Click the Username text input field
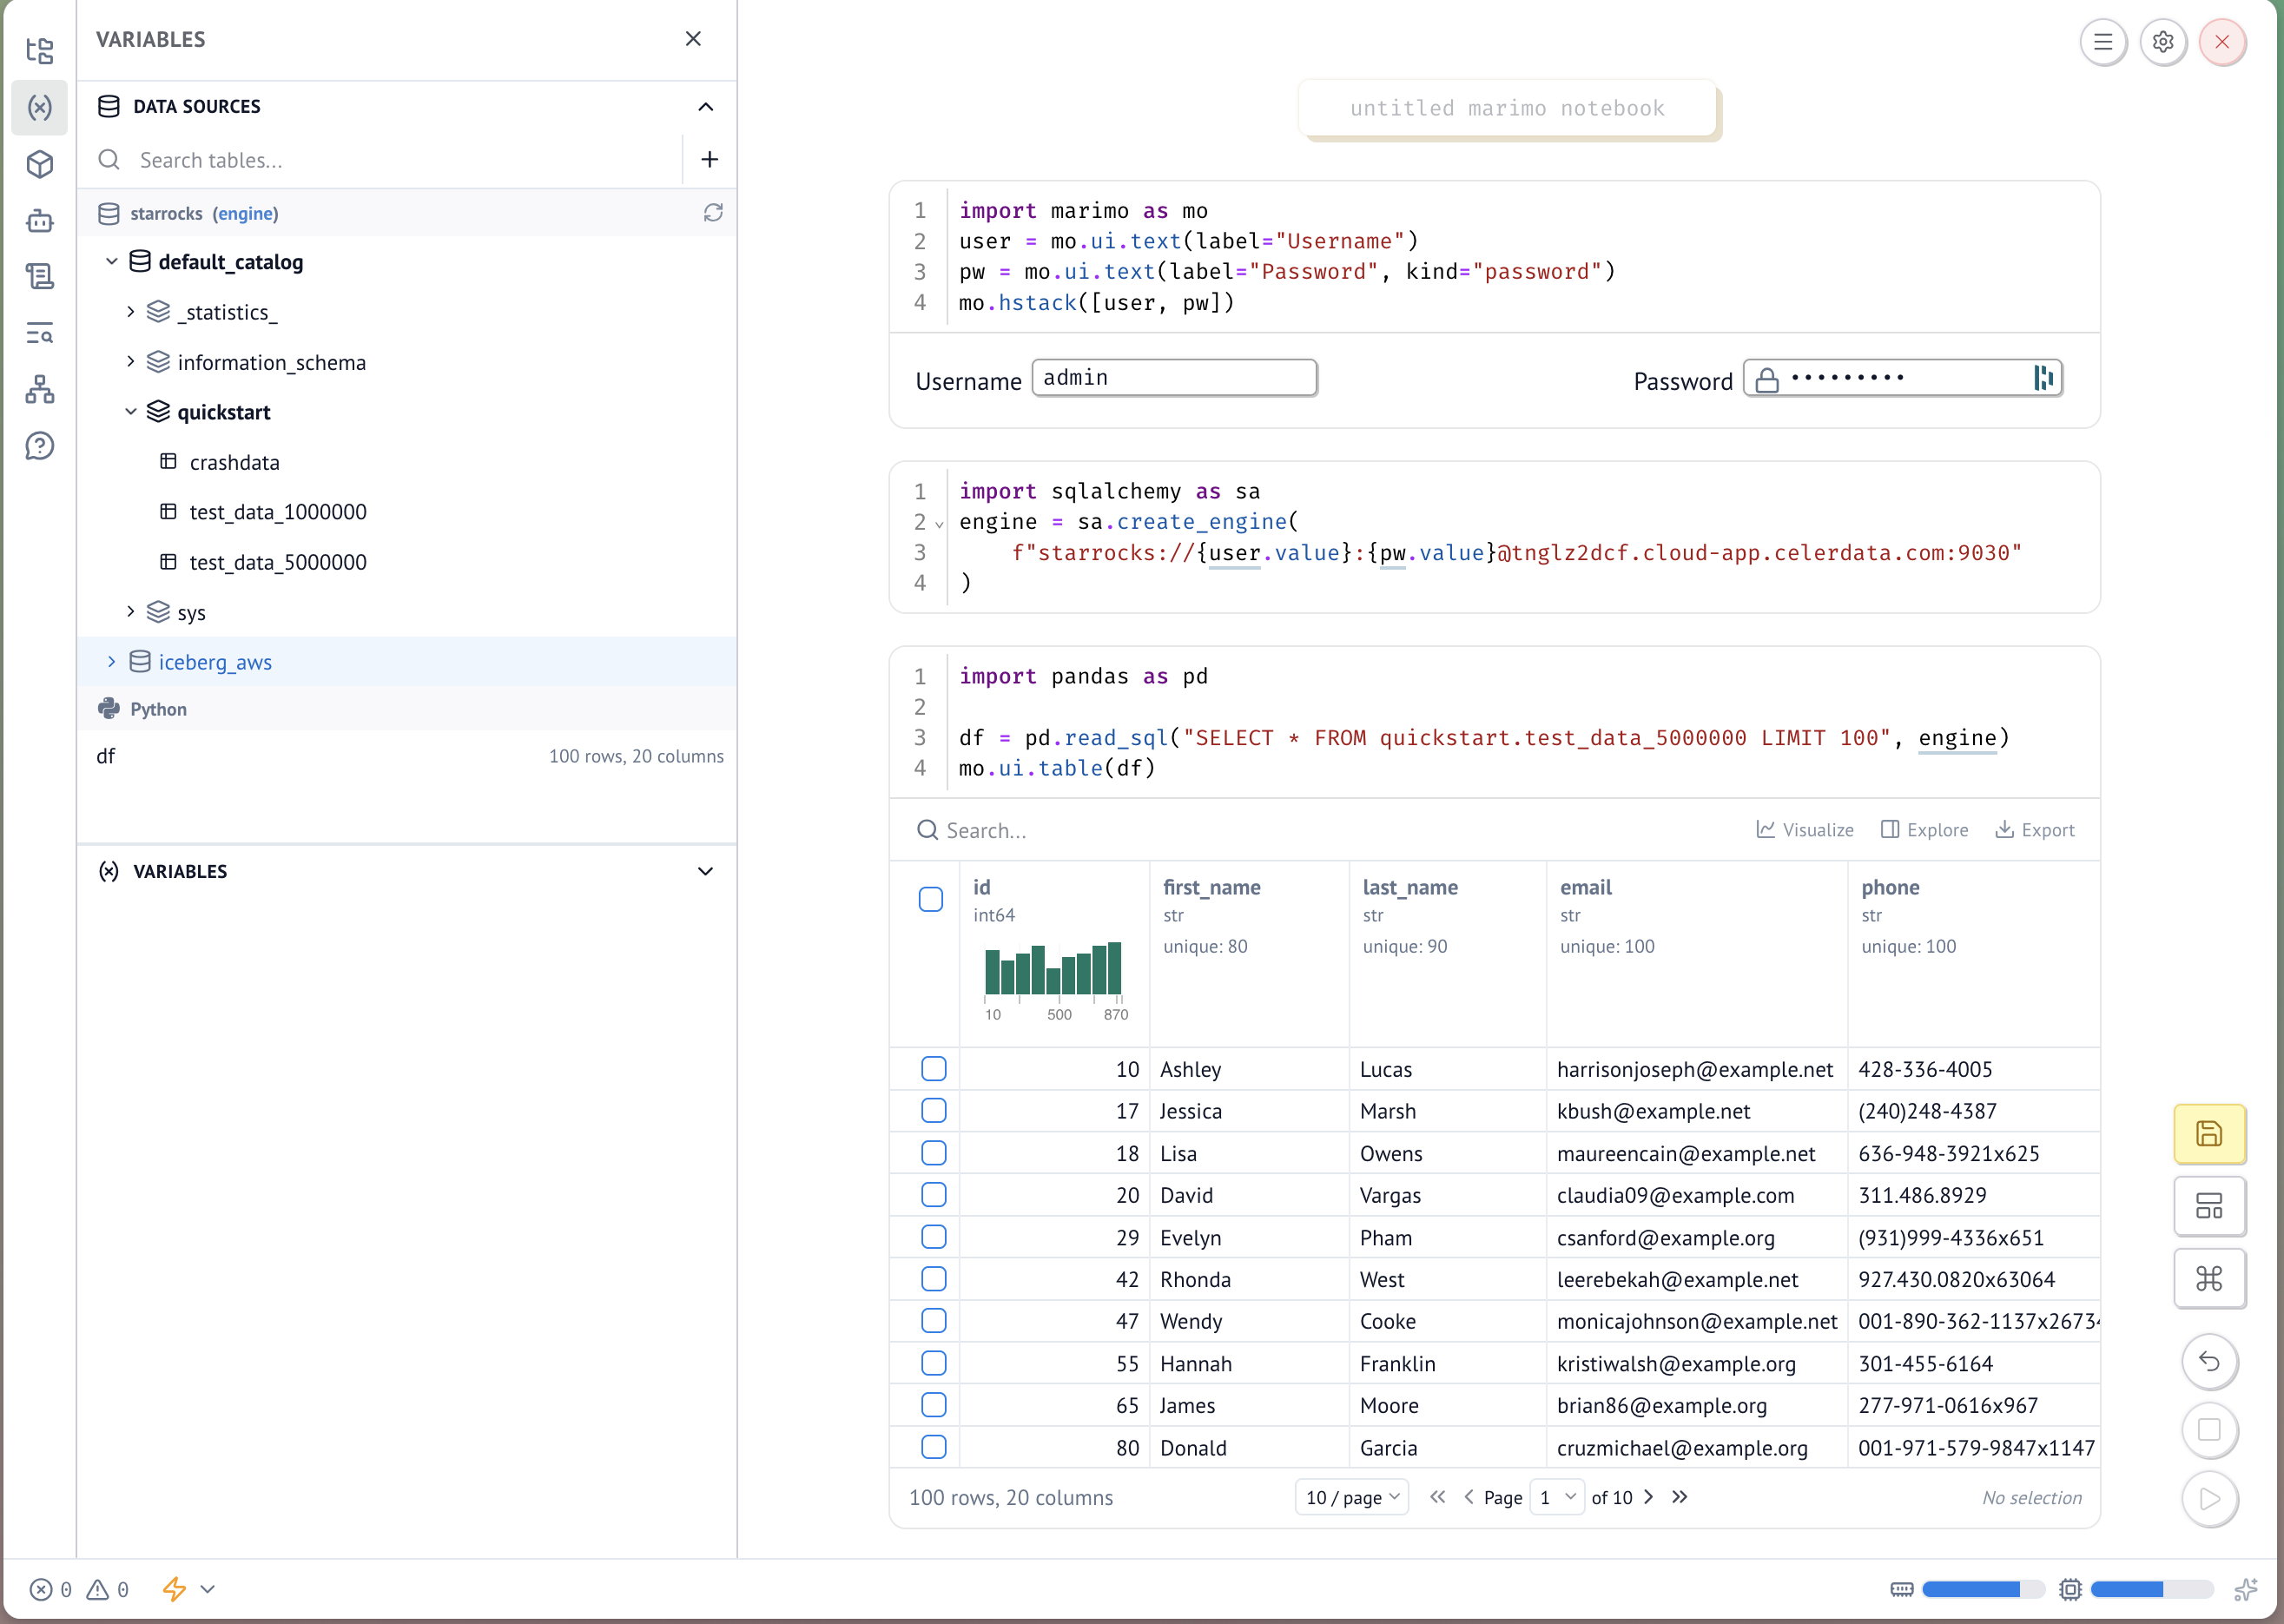Viewport: 2284px width, 1624px height. tap(1173, 378)
